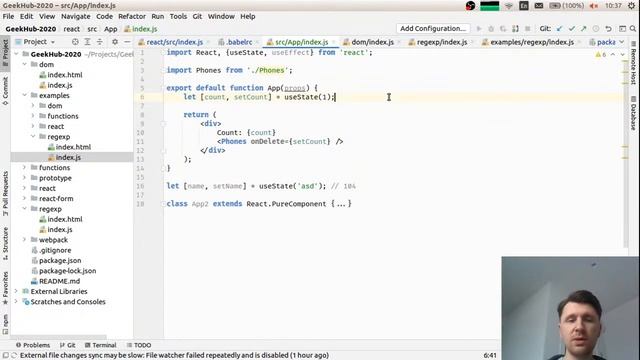Open the Problems tool window
This screenshot has width=640, height=360.
[x=33, y=345]
